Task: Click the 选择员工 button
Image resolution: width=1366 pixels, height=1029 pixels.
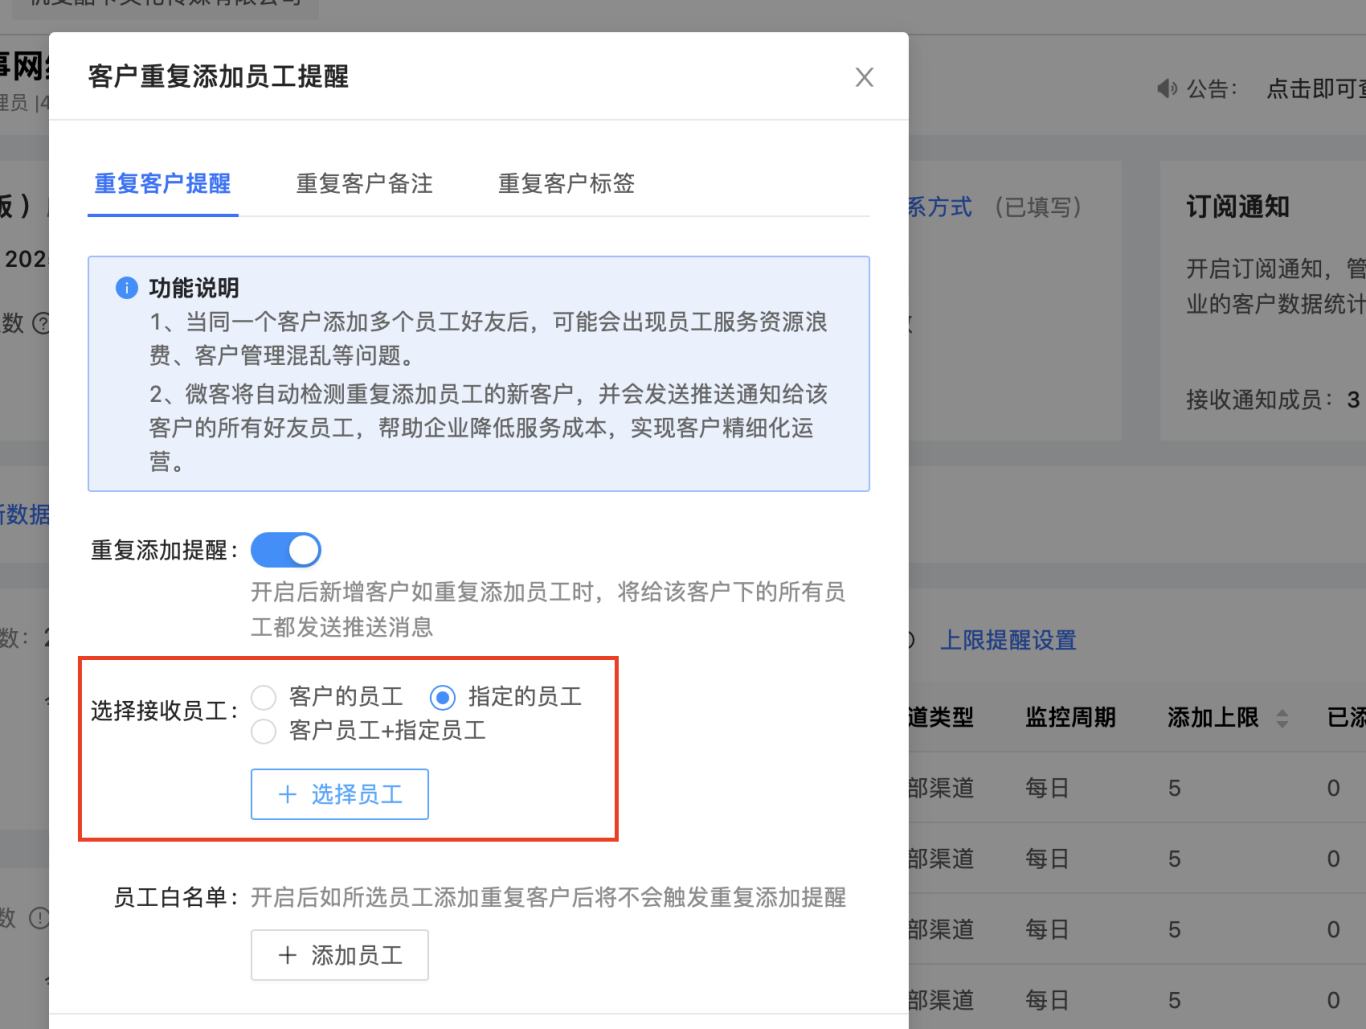Action: (340, 794)
